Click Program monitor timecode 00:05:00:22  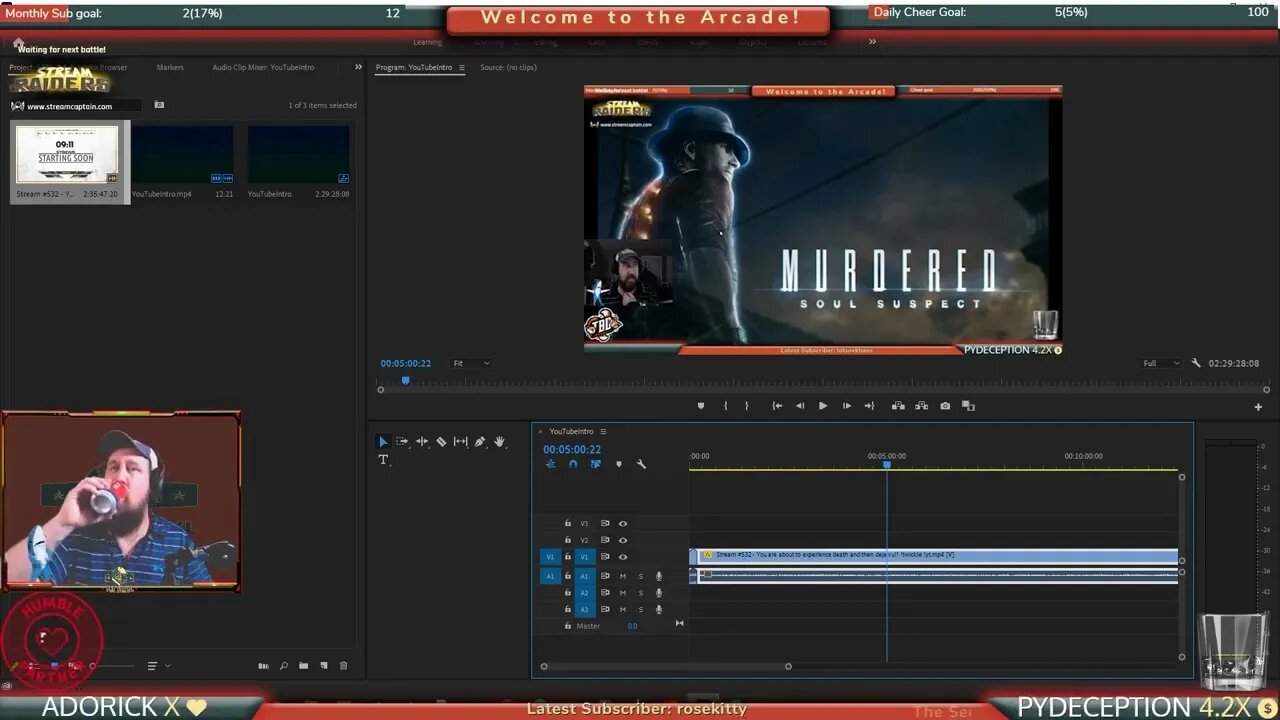click(x=405, y=363)
